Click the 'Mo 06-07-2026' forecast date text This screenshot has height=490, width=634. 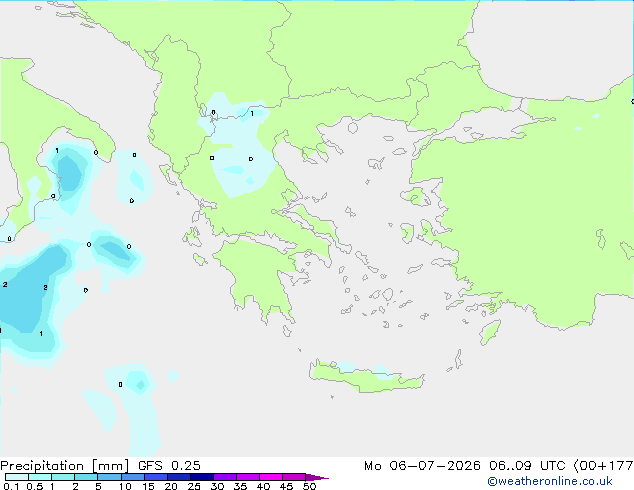coord(422,466)
